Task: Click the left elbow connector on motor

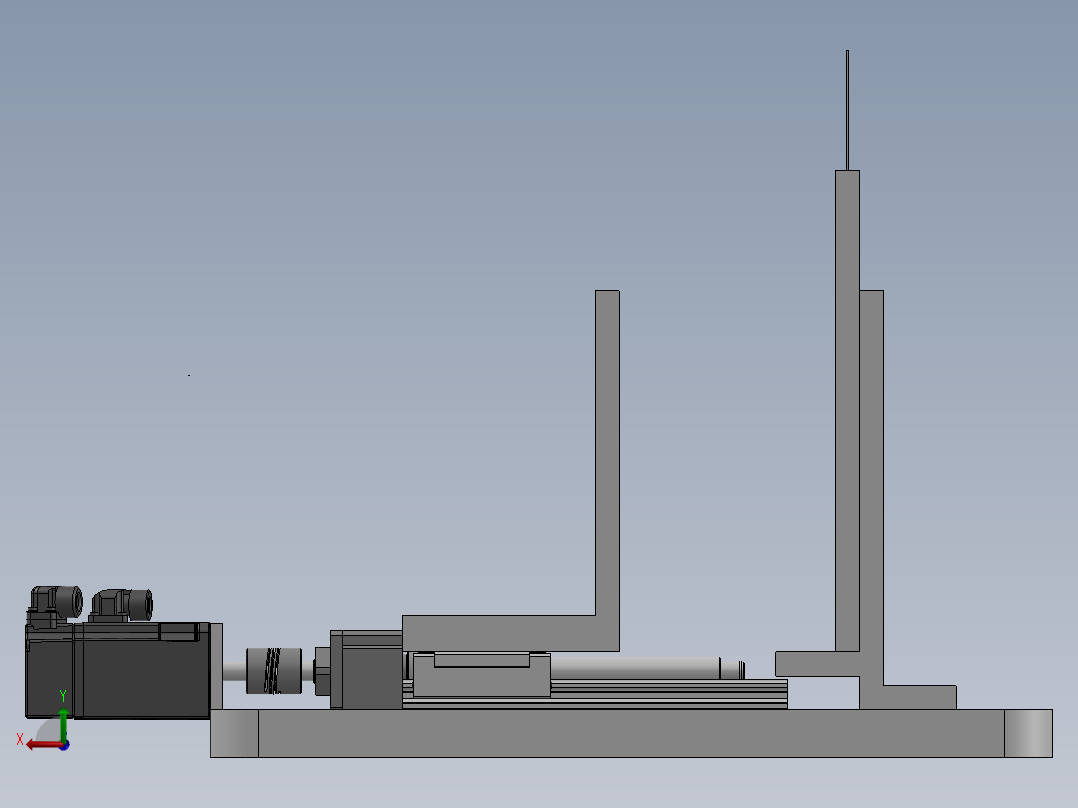Action: (x=55, y=604)
